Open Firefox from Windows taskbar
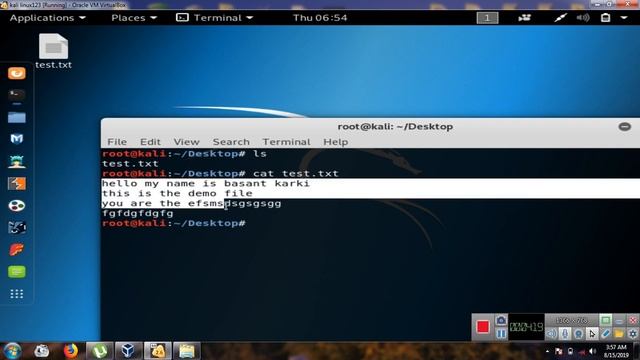The image size is (640, 360). pos(71,351)
